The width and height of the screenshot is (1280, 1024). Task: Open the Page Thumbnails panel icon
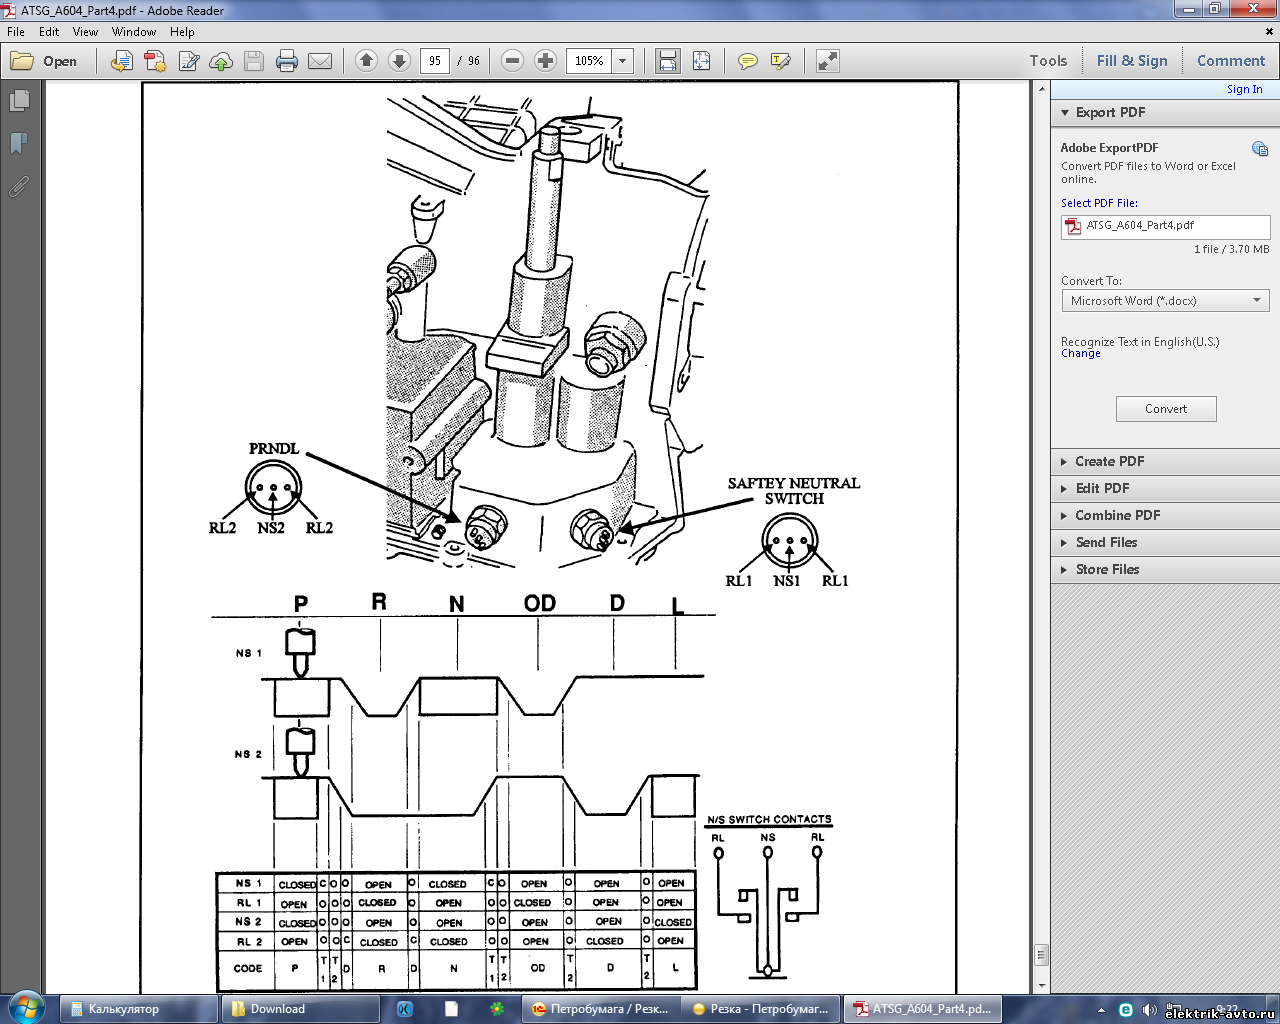[x=19, y=101]
